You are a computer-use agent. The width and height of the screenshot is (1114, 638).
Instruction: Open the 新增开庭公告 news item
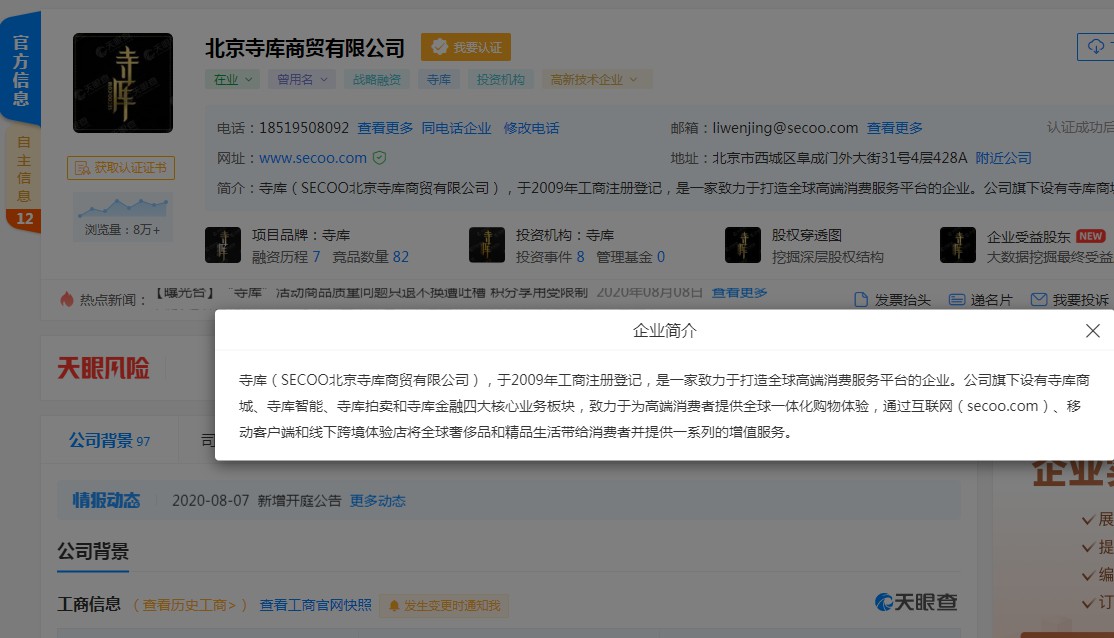click(299, 501)
